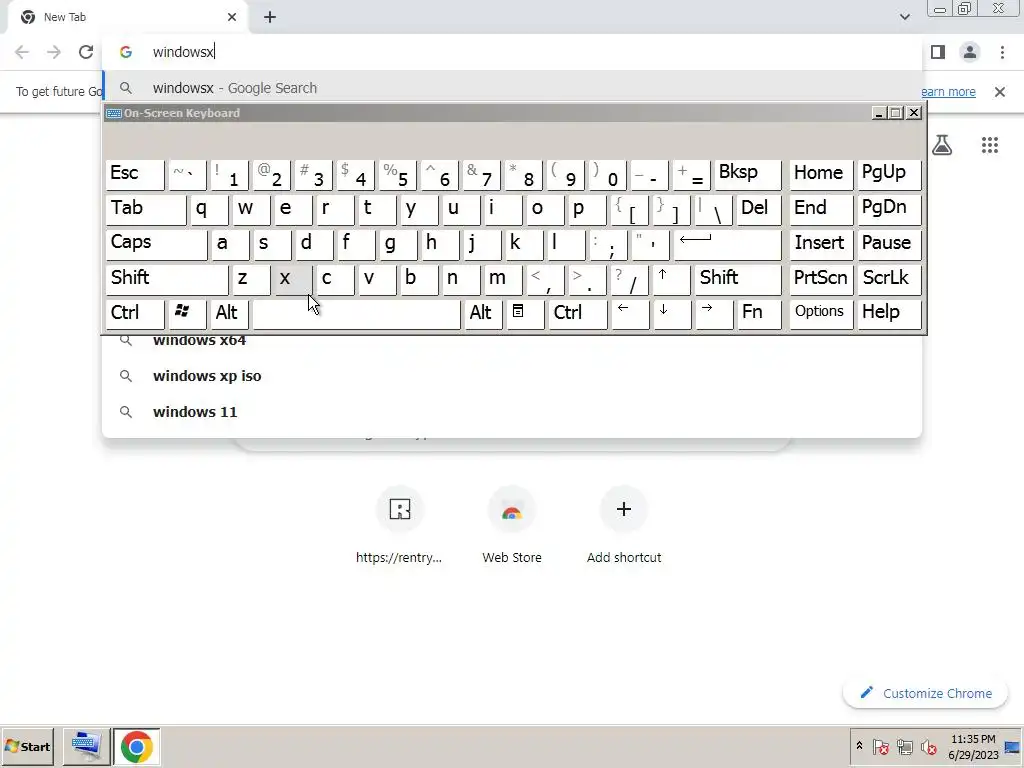The image size is (1024, 768).
Task: Click the Help key on keyboard
Action: click(889, 314)
